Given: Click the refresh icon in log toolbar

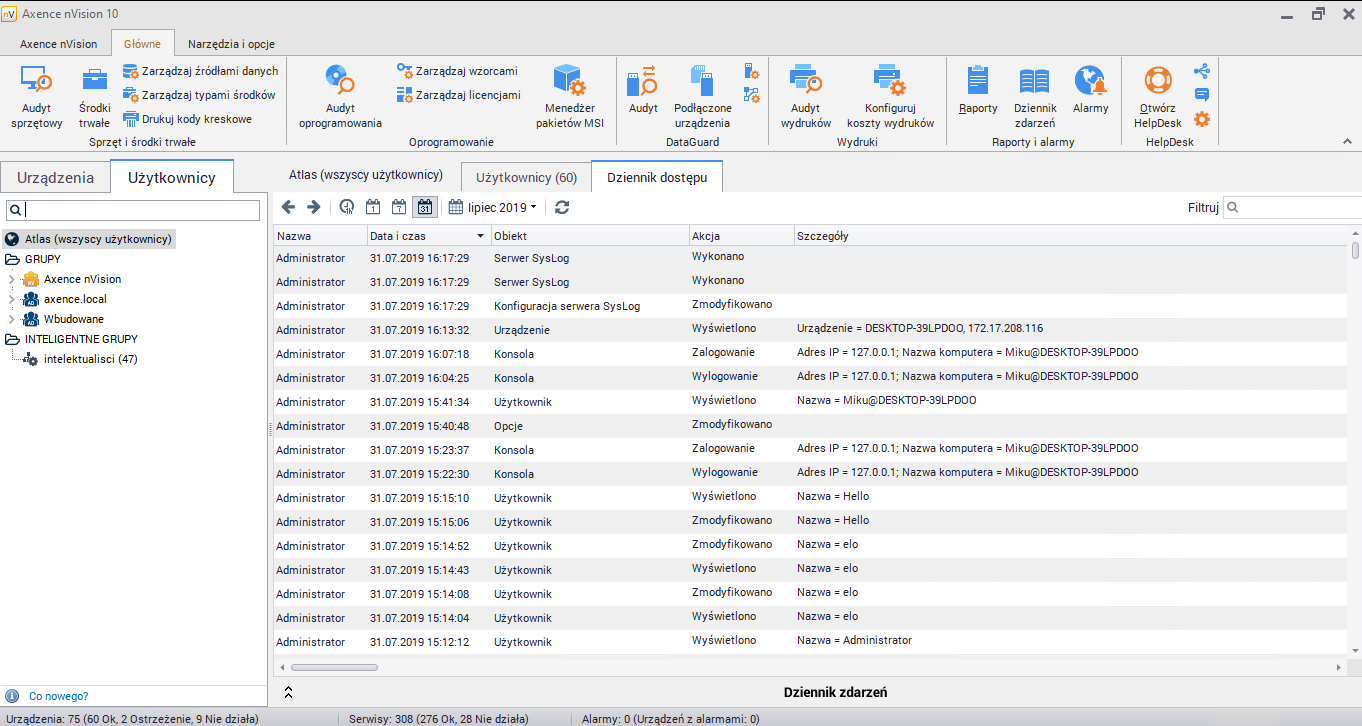Looking at the screenshot, I should click(x=562, y=207).
